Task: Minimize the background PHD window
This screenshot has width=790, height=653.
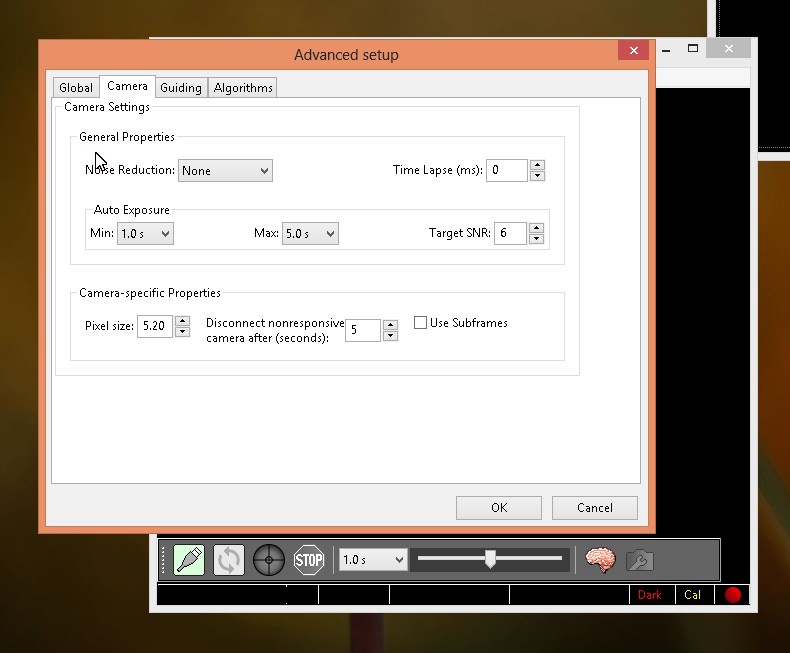Action: [x=667, y=50]
